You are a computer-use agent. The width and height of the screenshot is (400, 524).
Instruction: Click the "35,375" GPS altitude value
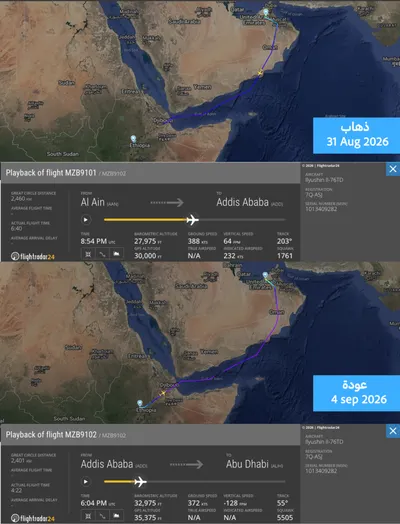click(x=145, y=518)
